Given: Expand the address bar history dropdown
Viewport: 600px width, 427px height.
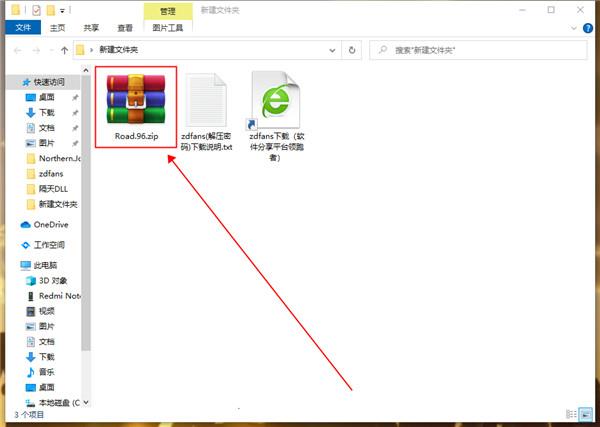Looking at the screenshot, I should tap(332, 50).
